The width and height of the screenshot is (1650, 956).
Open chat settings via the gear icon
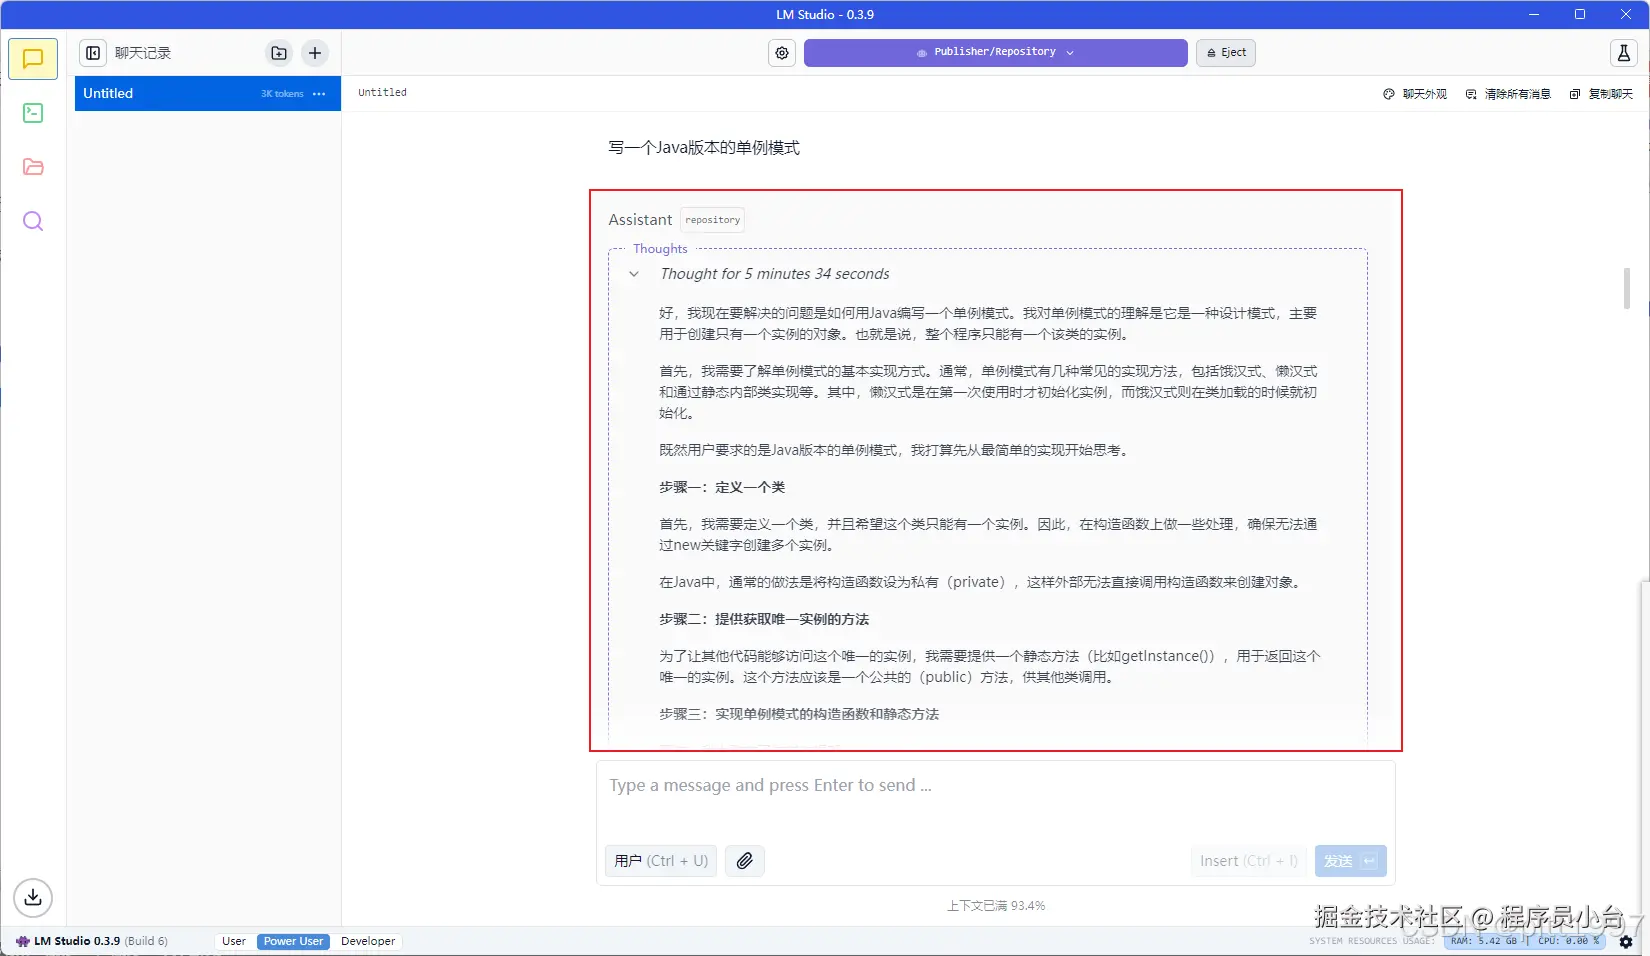[x=781, y=53]
